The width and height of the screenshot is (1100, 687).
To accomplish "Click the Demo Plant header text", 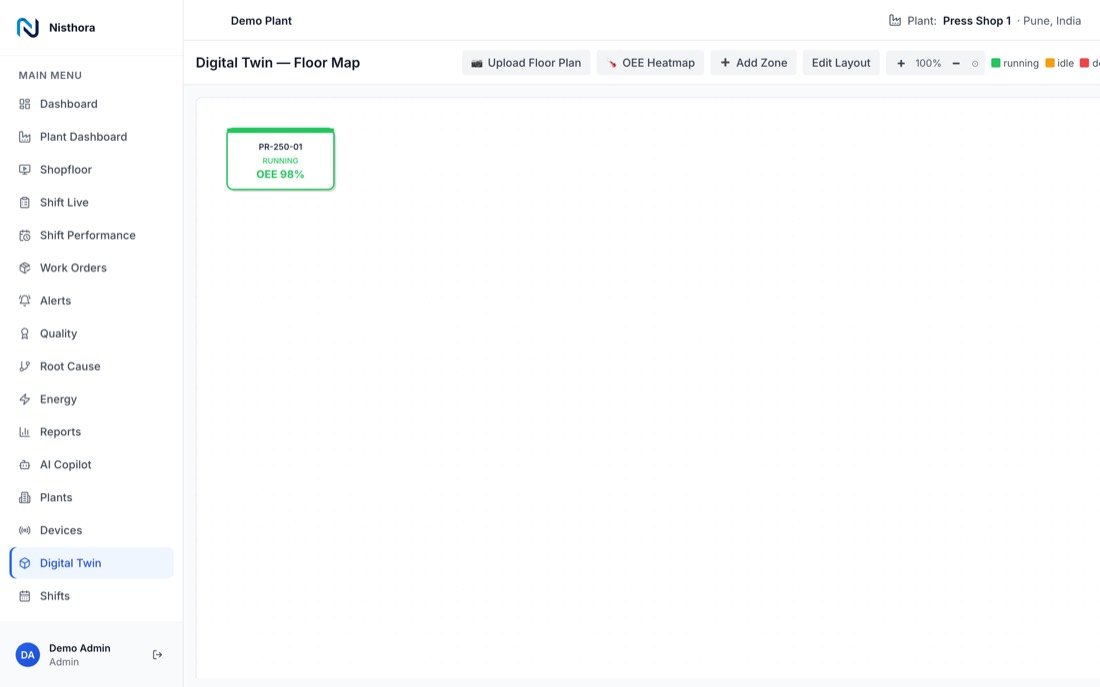I will click(x=261, y=21).
